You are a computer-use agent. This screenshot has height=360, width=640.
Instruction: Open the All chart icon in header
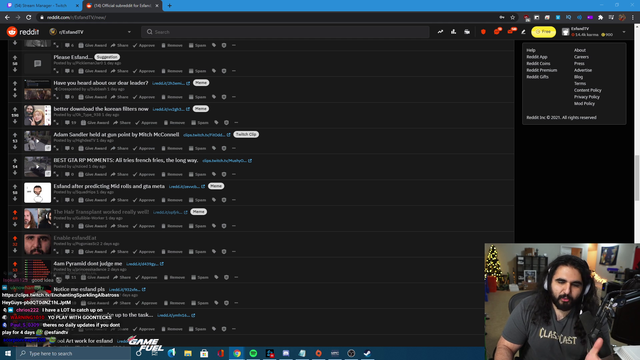[453, 32]
